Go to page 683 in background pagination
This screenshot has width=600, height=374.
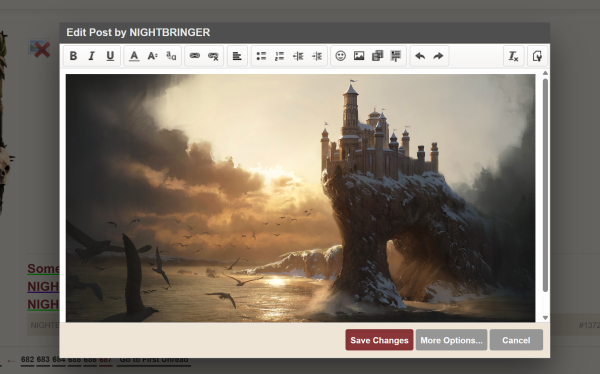(x=43, y=359)
